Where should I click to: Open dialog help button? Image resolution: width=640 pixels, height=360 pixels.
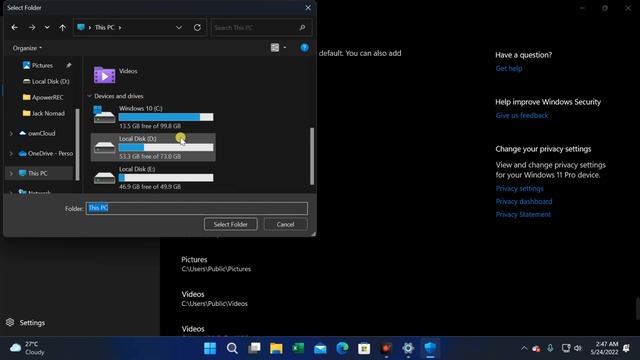coord(304,48)
